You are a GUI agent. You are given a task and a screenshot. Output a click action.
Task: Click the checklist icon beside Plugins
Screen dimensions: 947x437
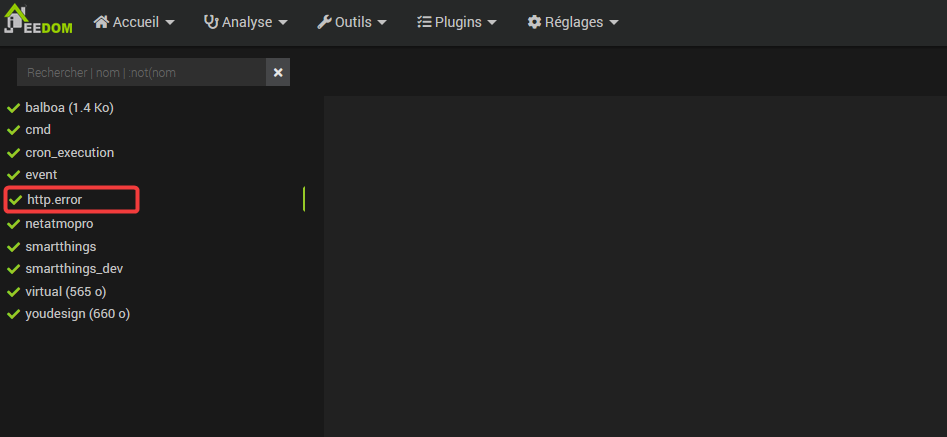tap(423, 22)
